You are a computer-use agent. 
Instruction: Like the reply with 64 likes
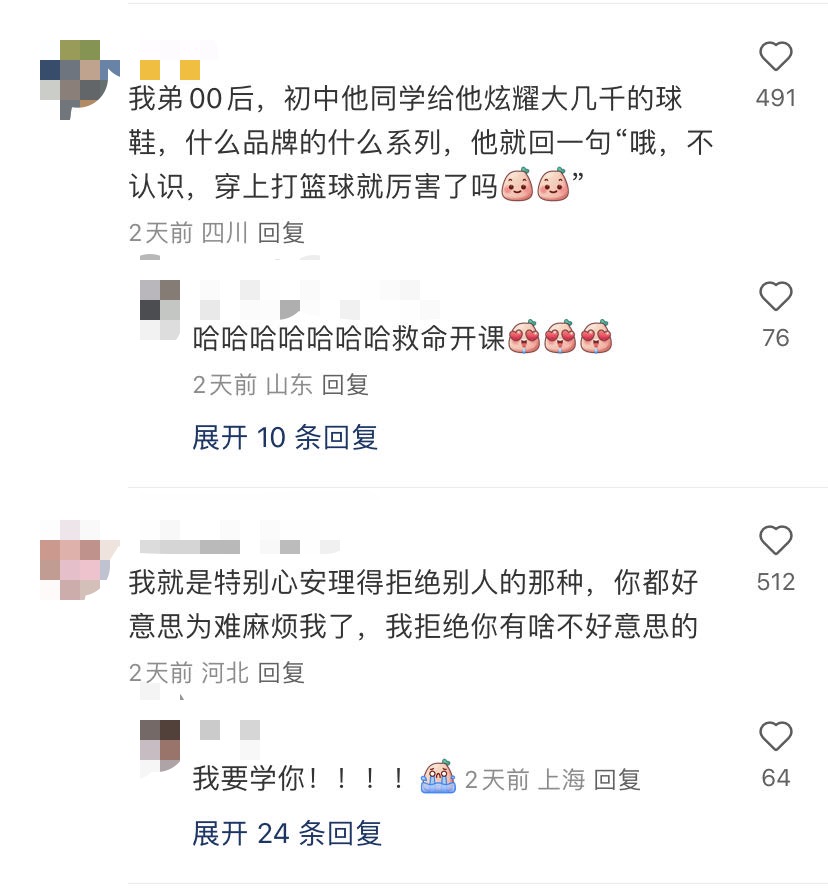pyautogui.click(x=776, y=736)
